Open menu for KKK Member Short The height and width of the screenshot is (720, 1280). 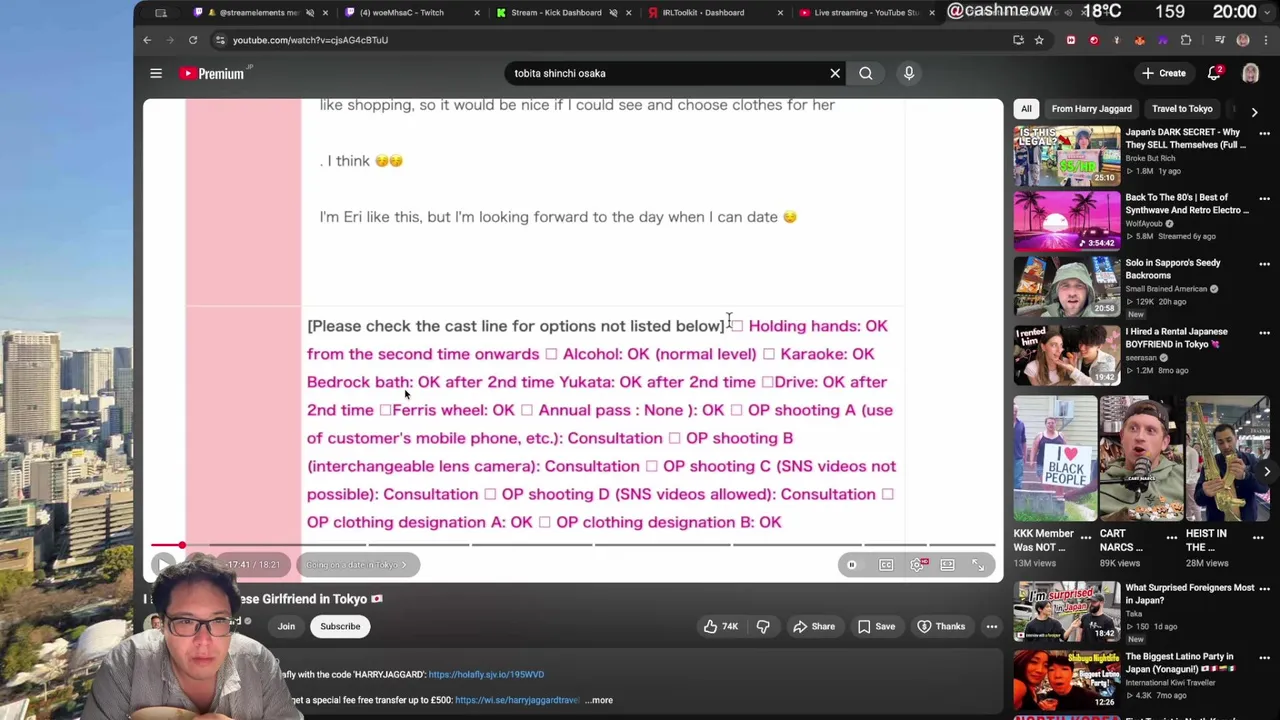1086,537
